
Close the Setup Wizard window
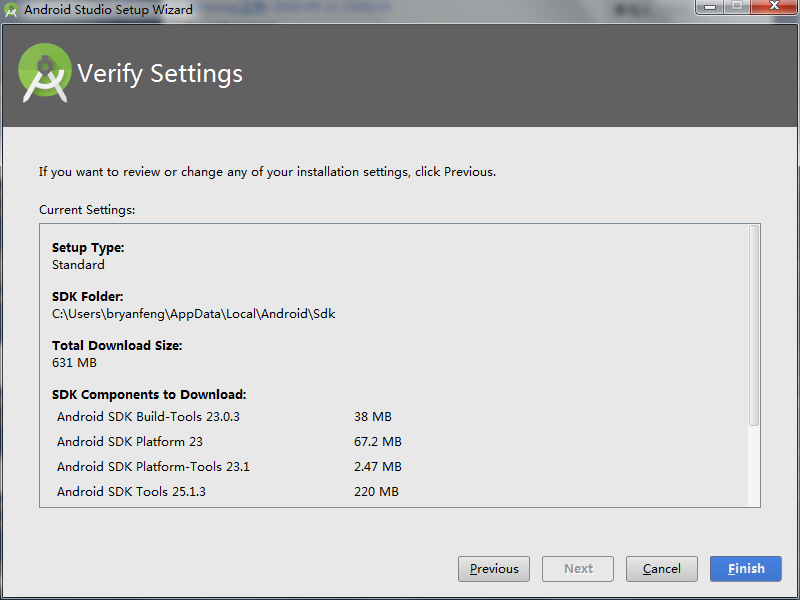pyautogui.click(x=774, y=7)
